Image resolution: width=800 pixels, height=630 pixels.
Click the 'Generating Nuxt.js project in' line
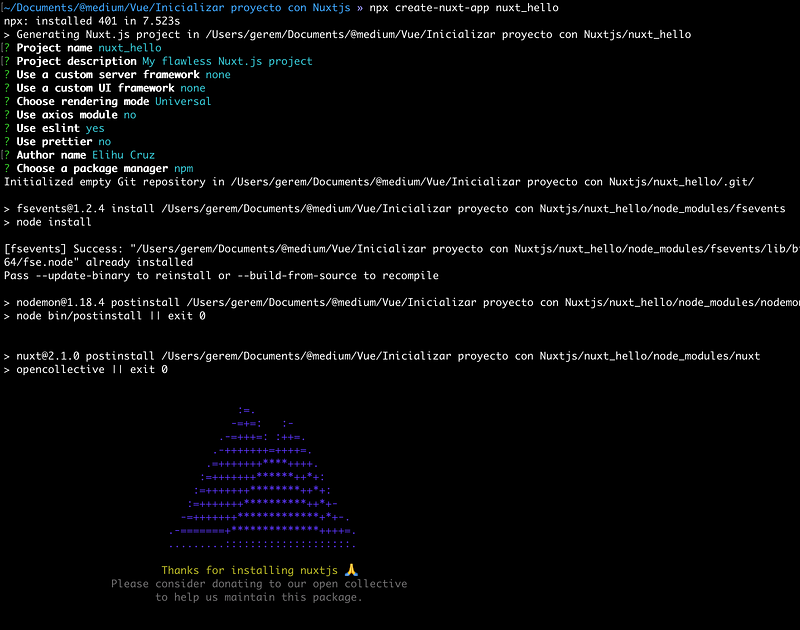pos(347,34)
